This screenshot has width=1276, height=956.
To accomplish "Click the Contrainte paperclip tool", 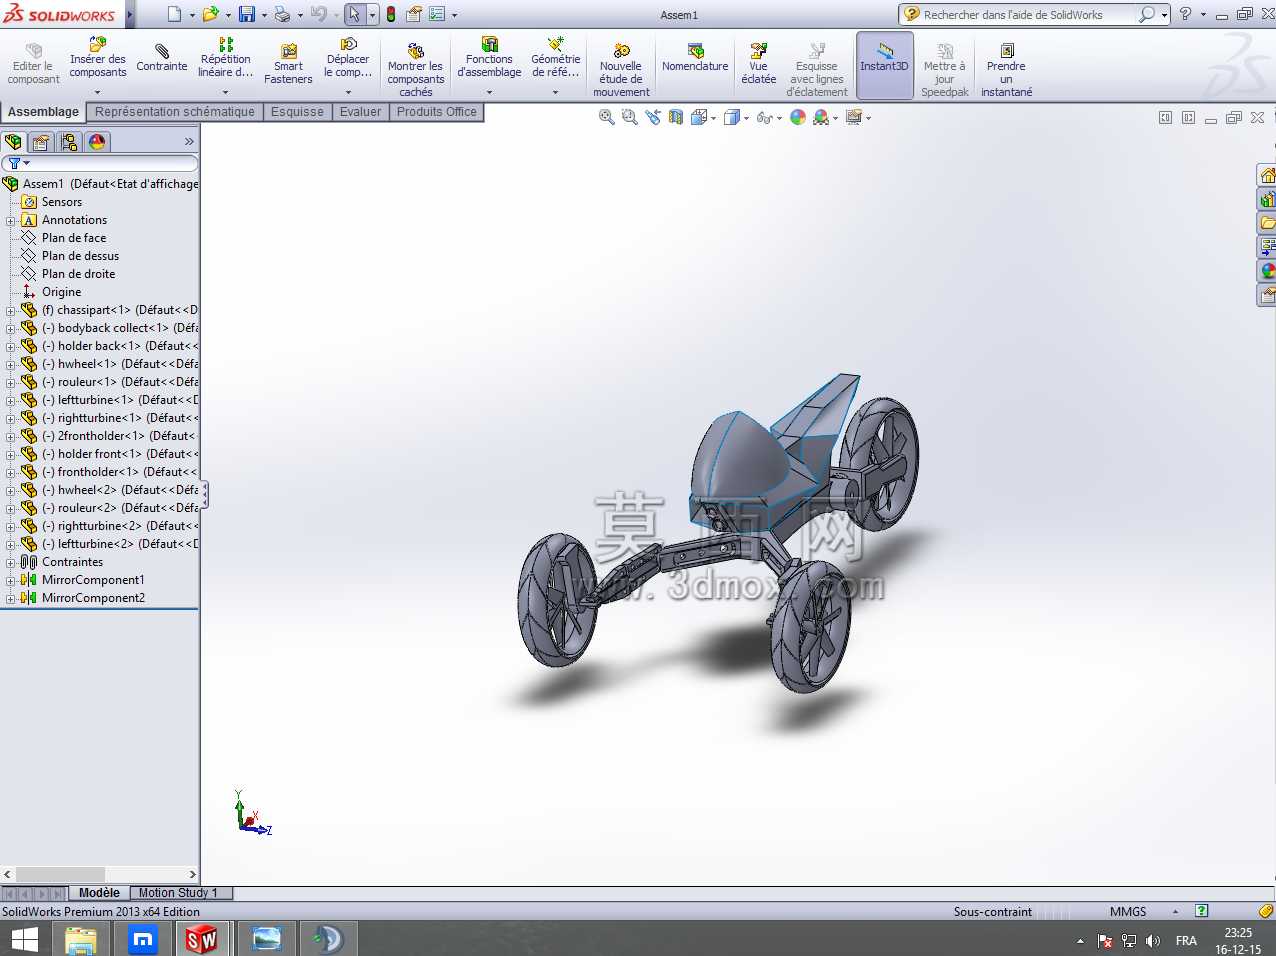I will point(162,59).
